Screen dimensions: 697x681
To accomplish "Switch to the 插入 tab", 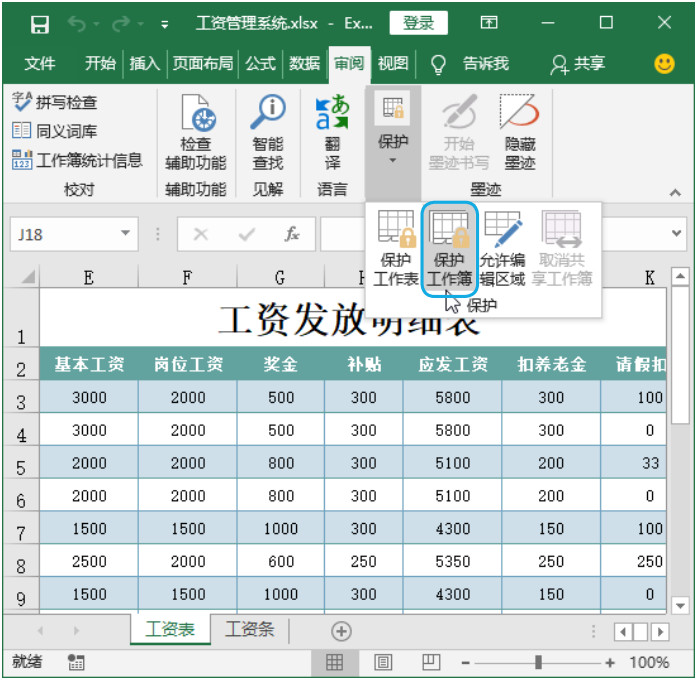I will pos(144,64).
